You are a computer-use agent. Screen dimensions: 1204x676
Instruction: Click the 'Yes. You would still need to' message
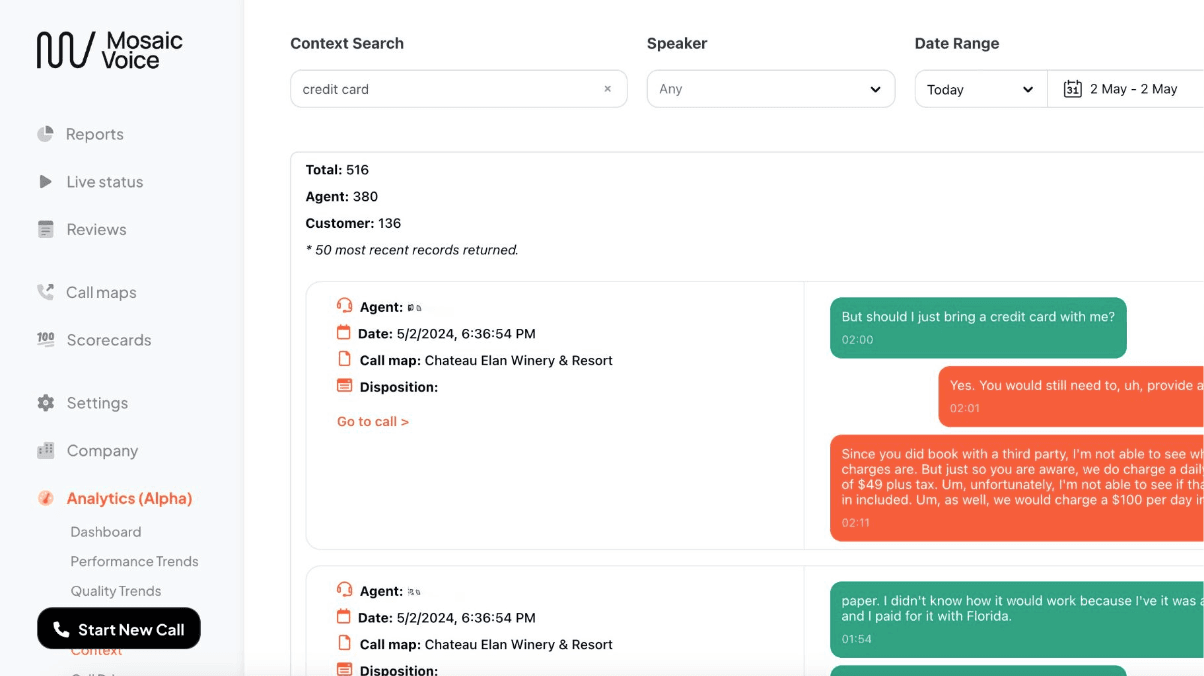coord(1071,396)
